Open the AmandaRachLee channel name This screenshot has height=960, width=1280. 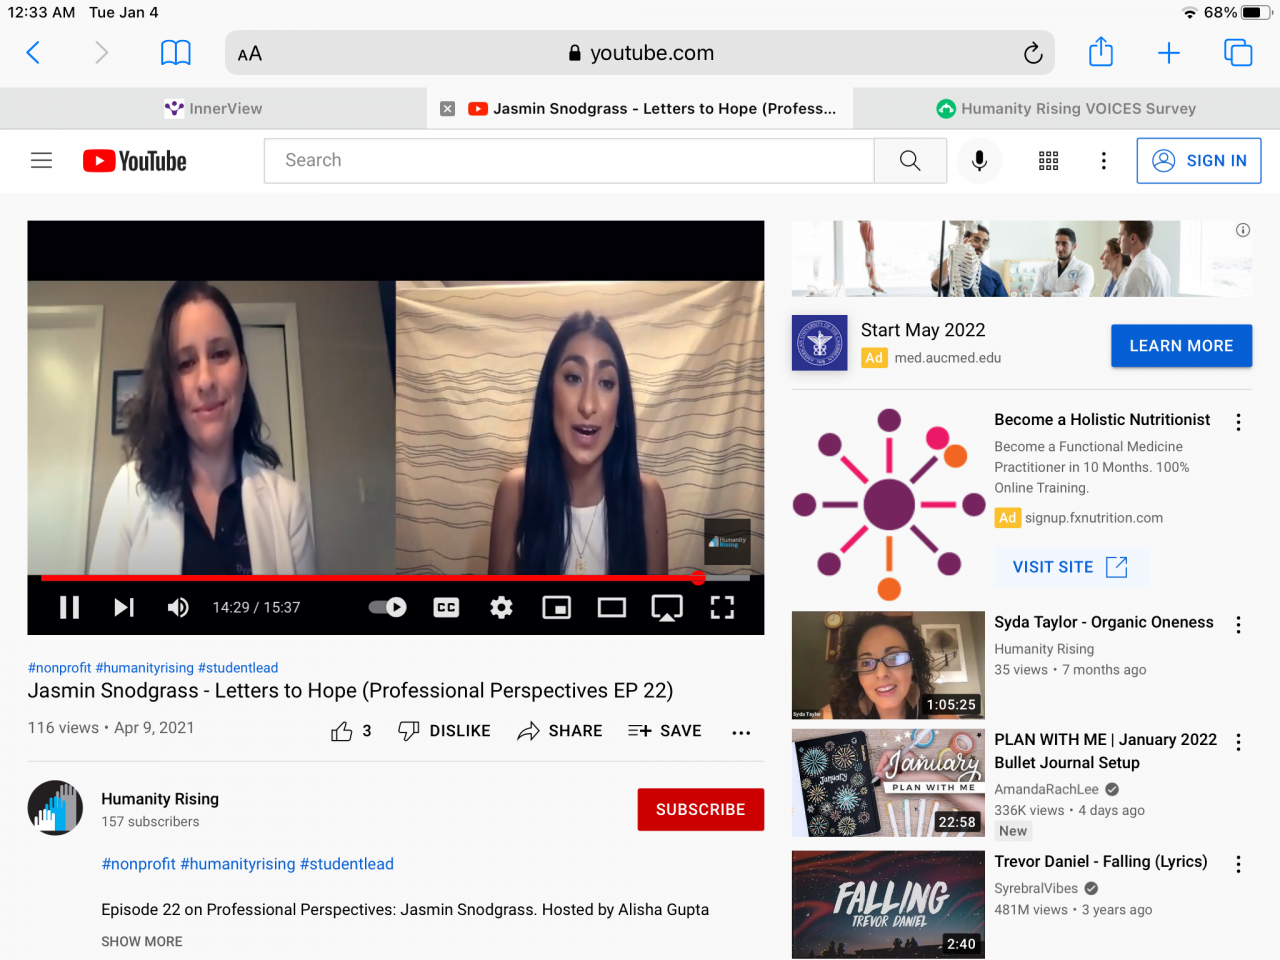[1046, 789]
